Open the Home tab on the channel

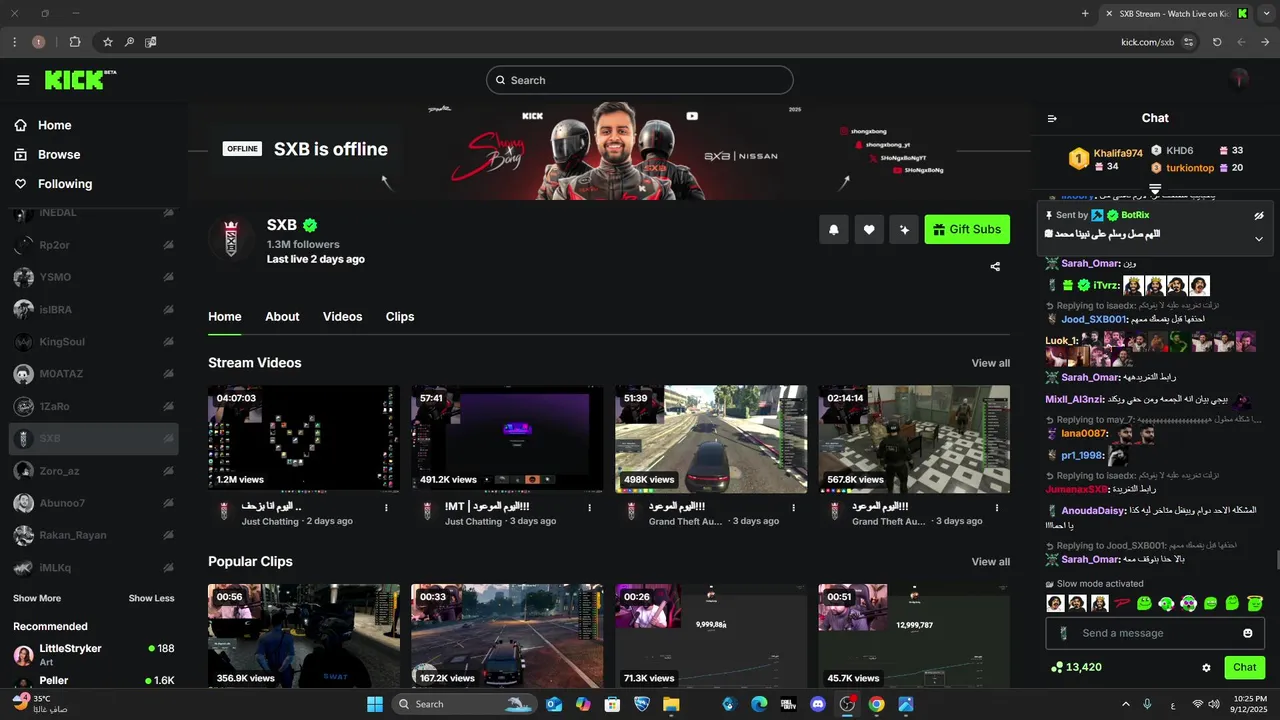[225, 317]
